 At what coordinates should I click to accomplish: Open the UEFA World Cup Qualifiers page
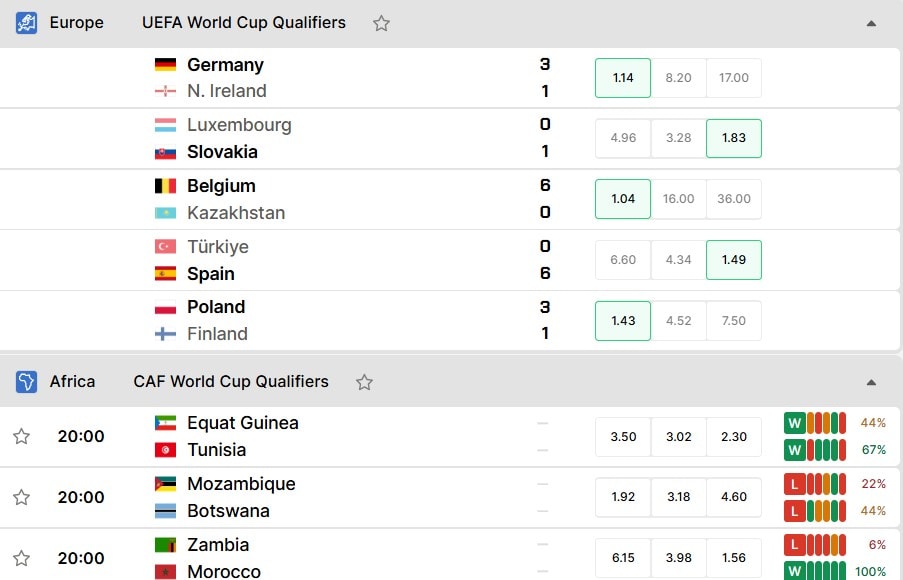click(244, 22)
